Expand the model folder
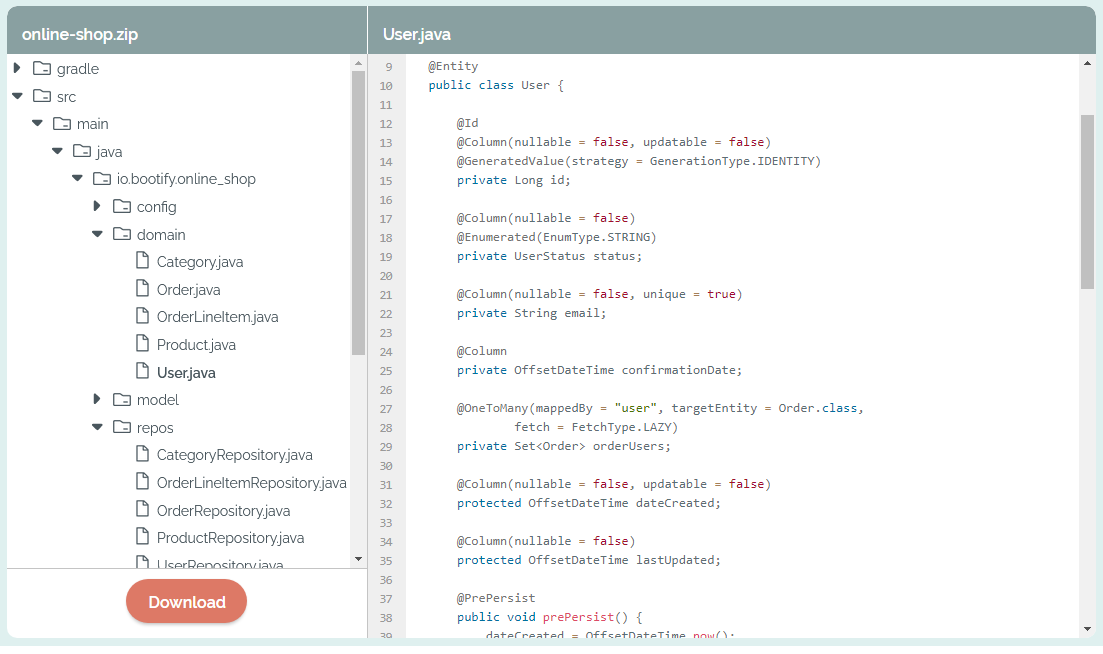Screen dimensions: 1103x654 click(x=97, y=399)
